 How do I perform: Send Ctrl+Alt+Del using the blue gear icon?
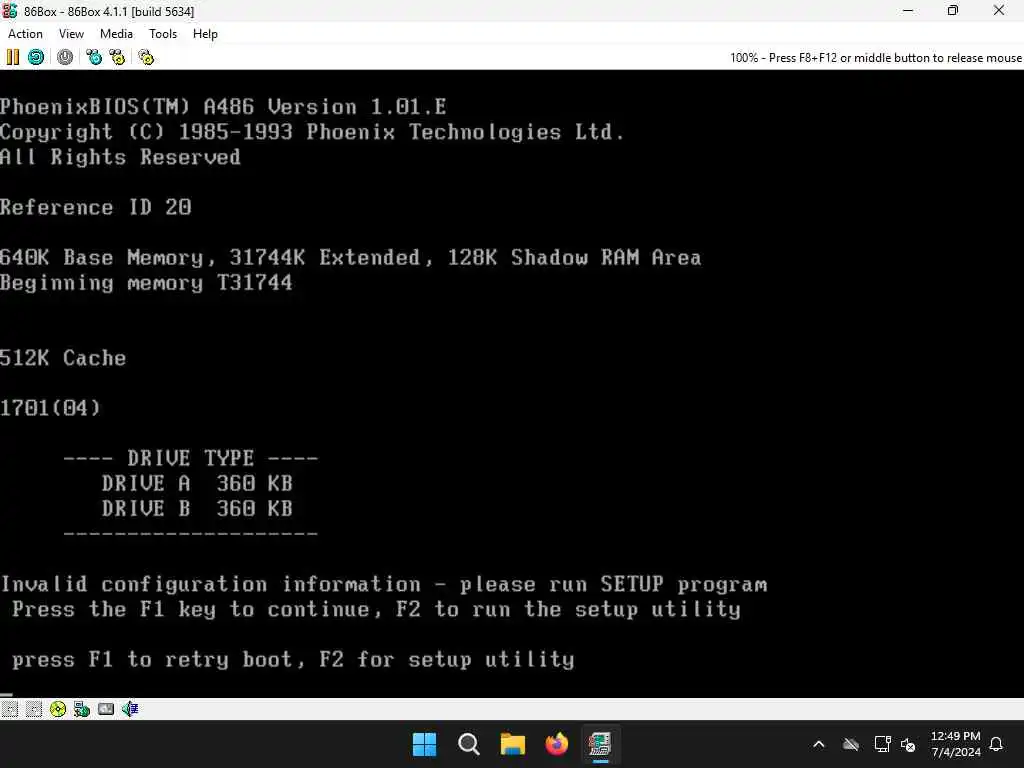pos(94,57)
